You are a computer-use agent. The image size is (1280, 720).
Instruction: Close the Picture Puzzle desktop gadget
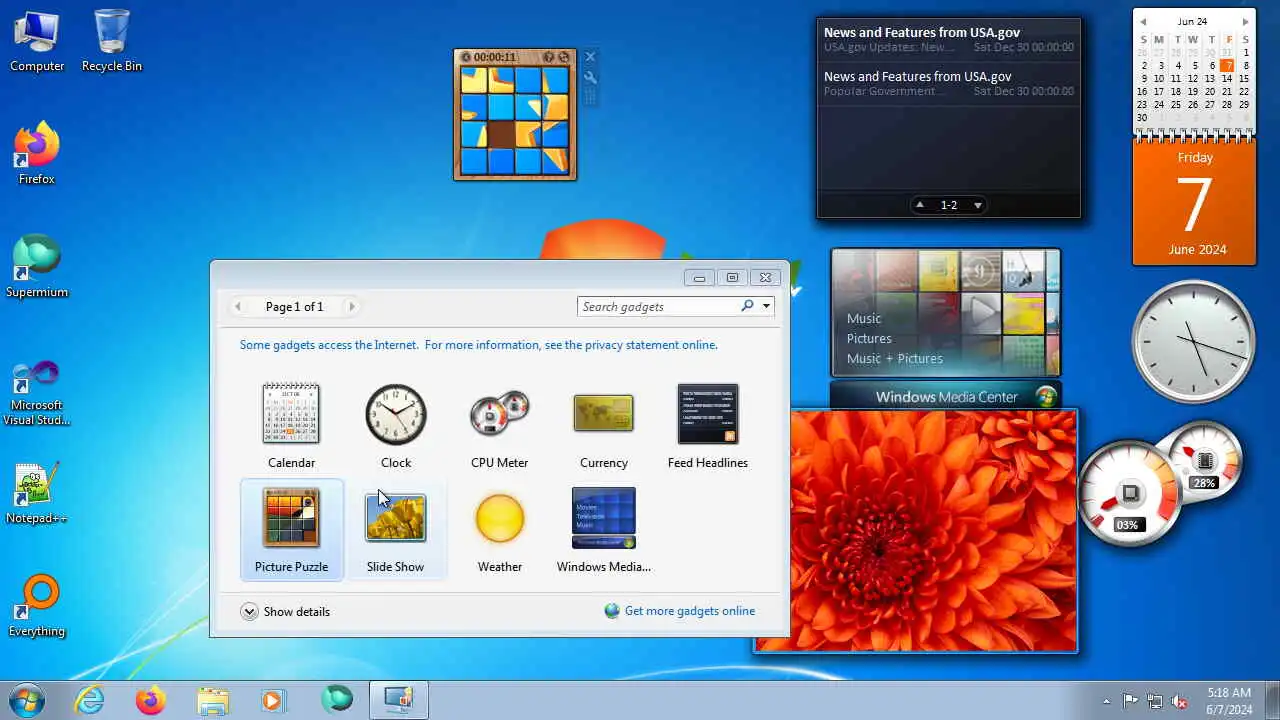(590, 57)
